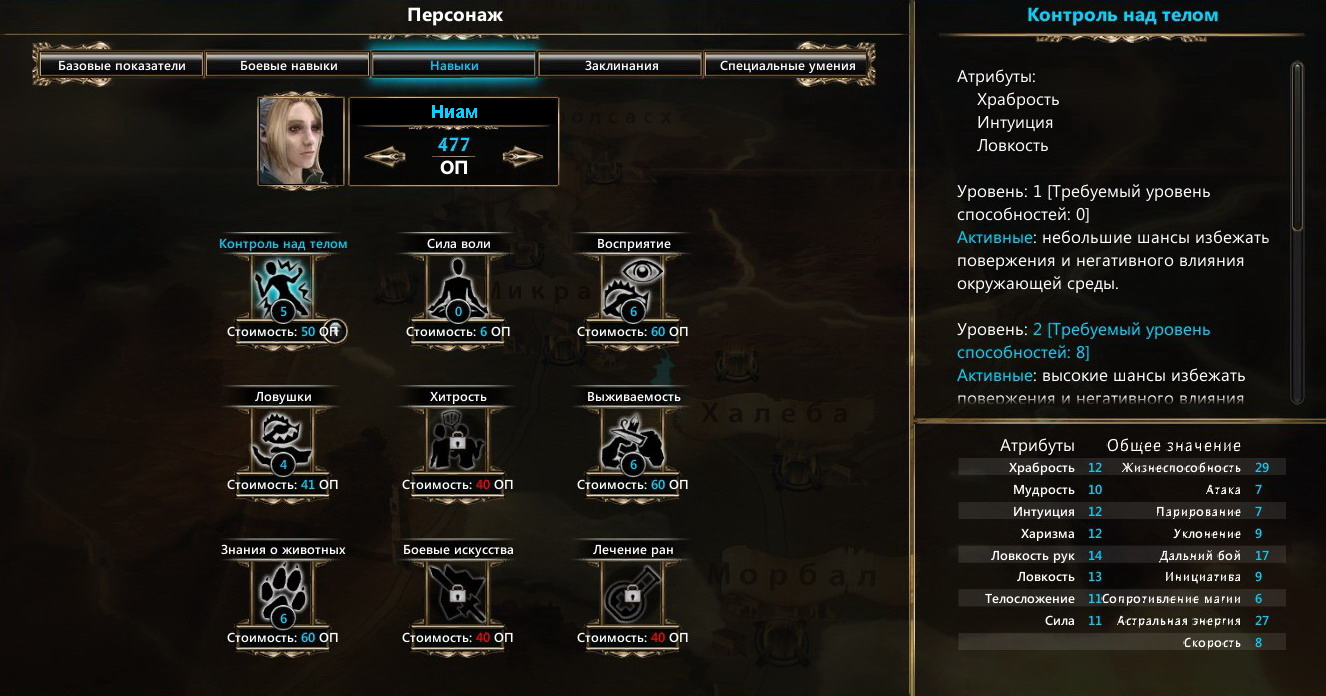Select the locked Хитрость skill icon
The image size is (1326, 696).
(x=458, y=440)
